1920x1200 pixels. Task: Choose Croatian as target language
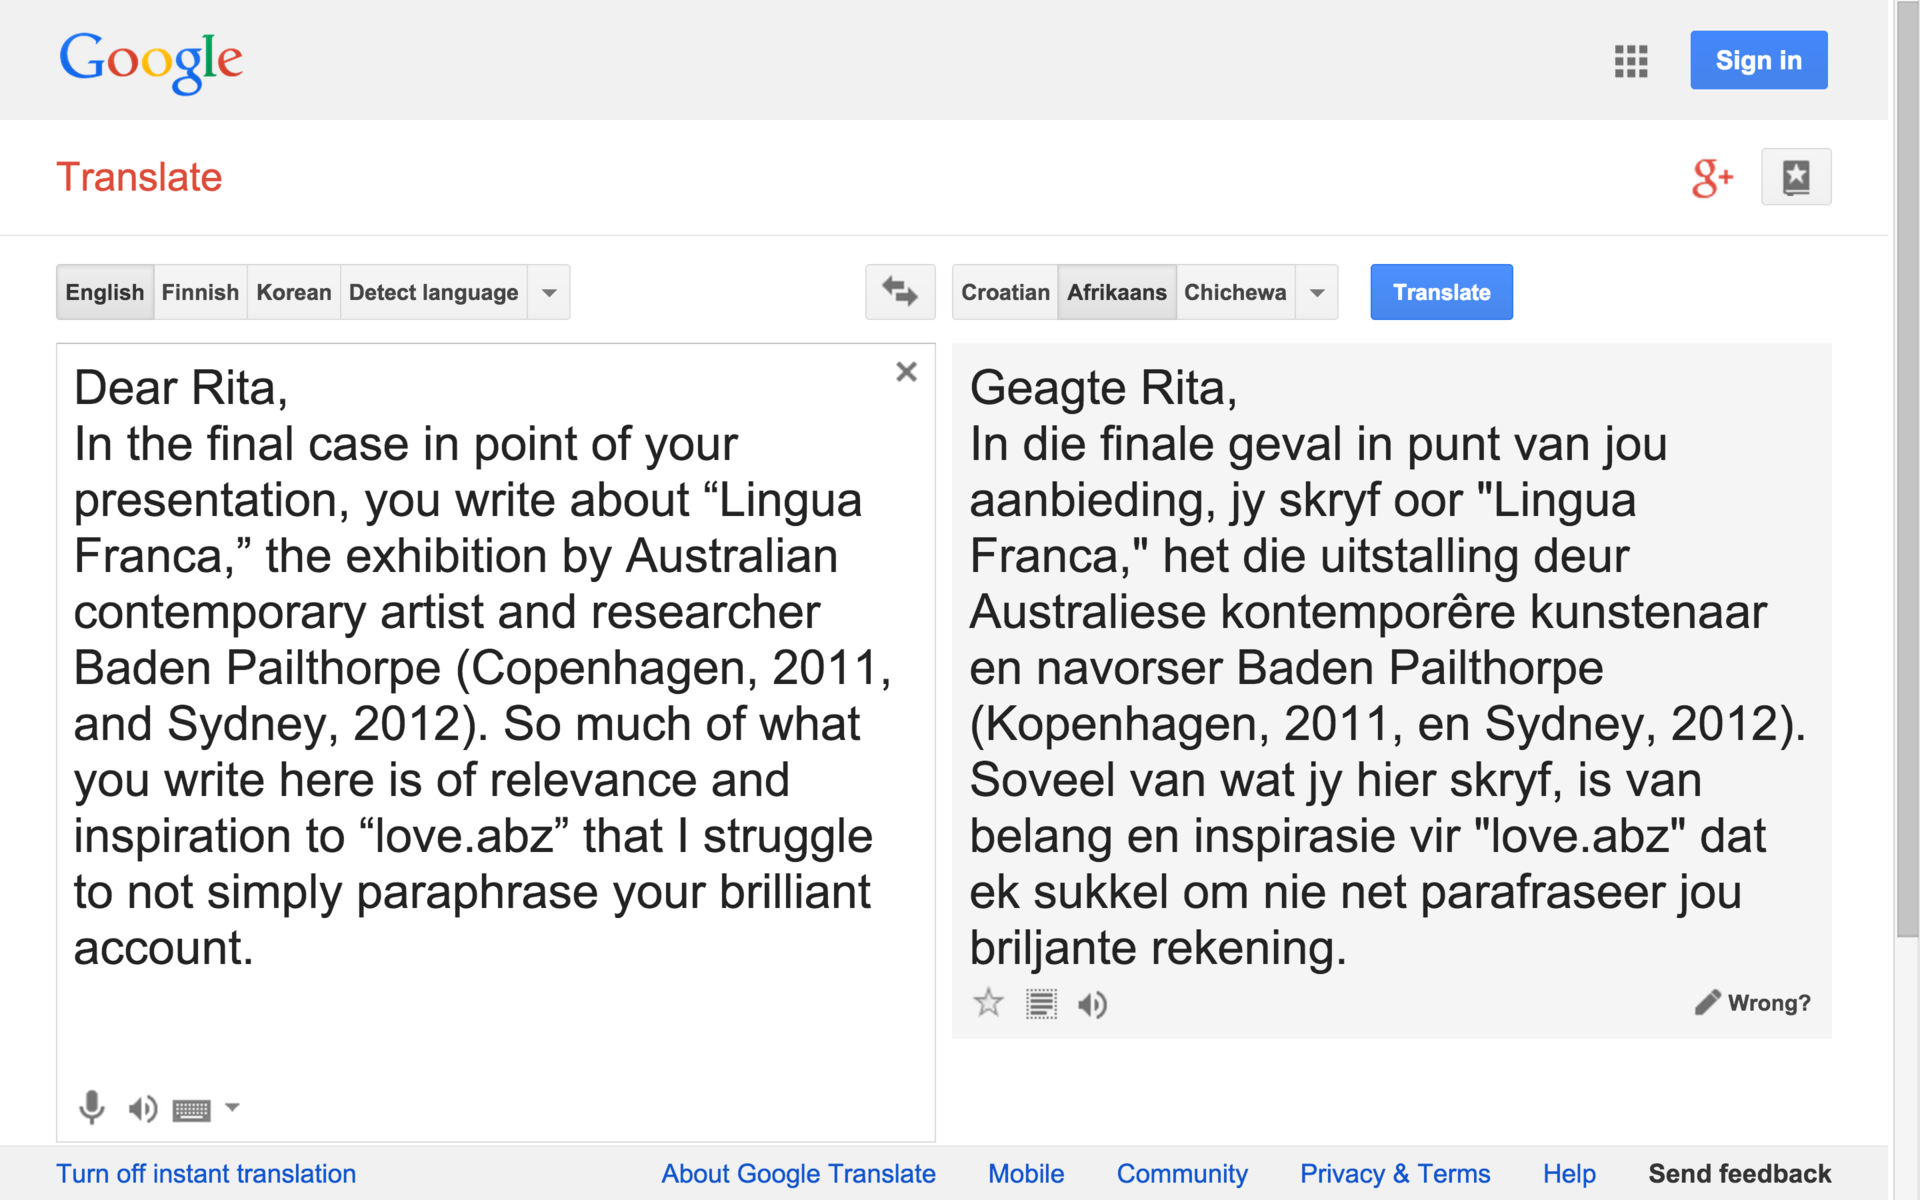point(1005,293)
